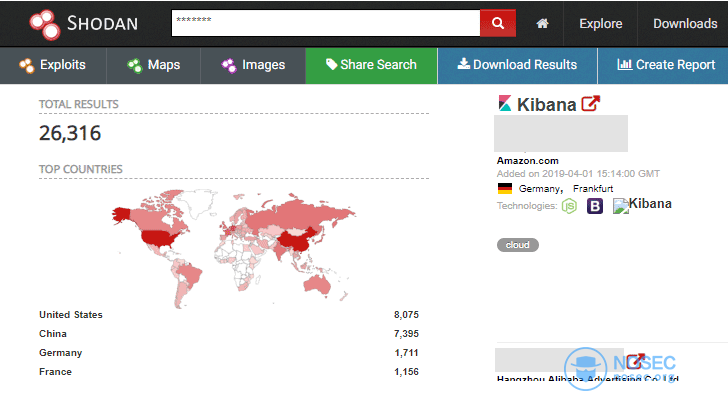This screenshot has width=728, height=415.
Task: Click the 26,316 total results number
Action: [x=70, y=134]
